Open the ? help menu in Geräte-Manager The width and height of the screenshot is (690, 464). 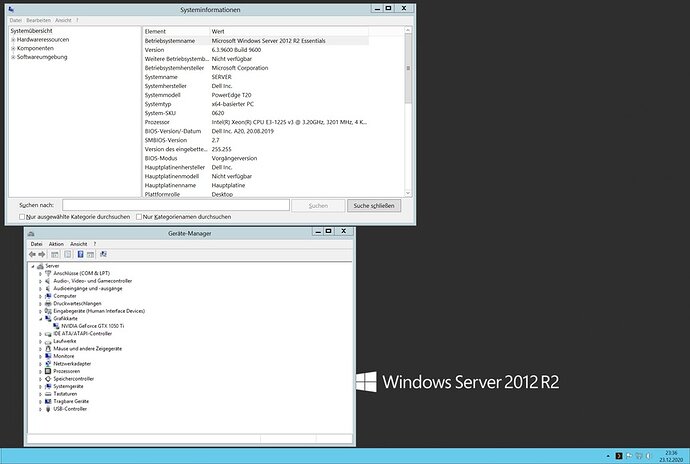pos(94,244)
